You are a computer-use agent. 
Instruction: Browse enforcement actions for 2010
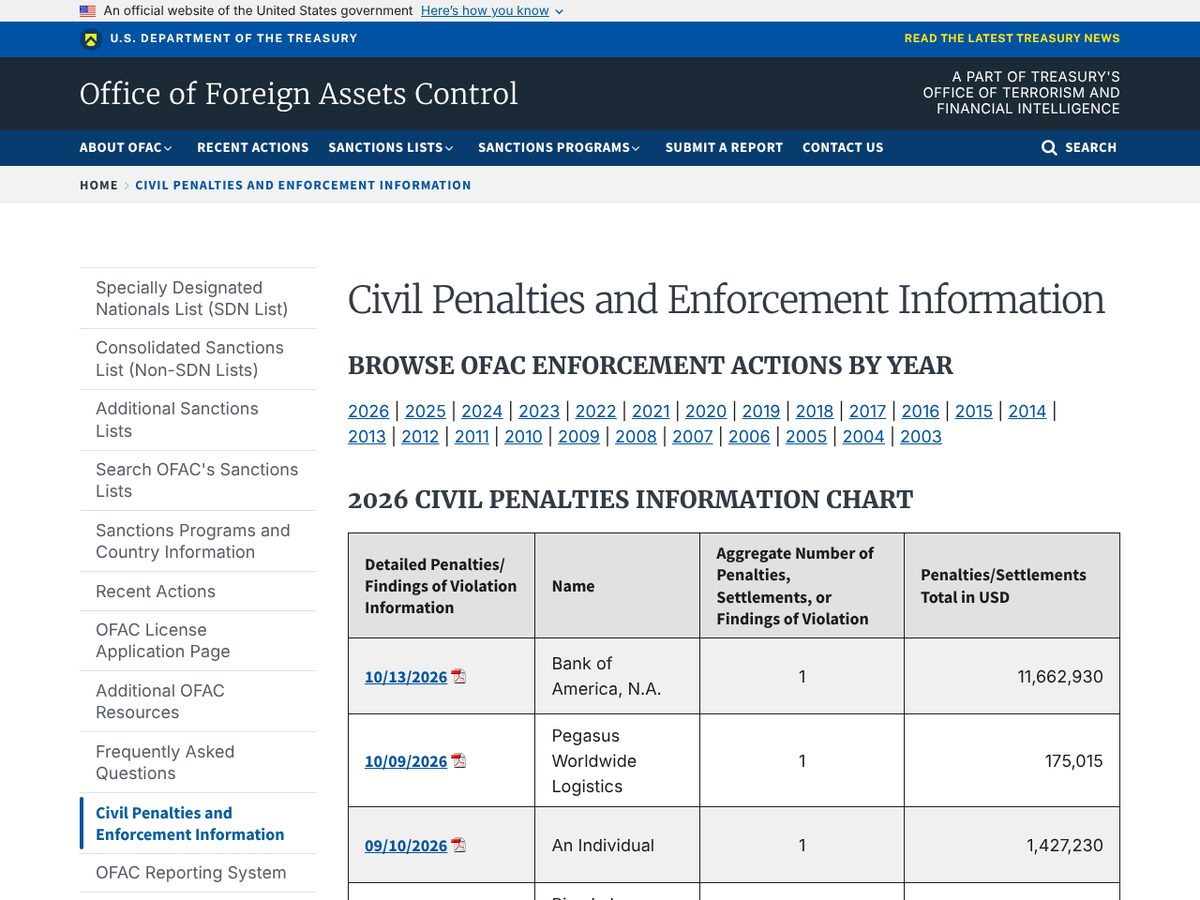coord(523,437)
